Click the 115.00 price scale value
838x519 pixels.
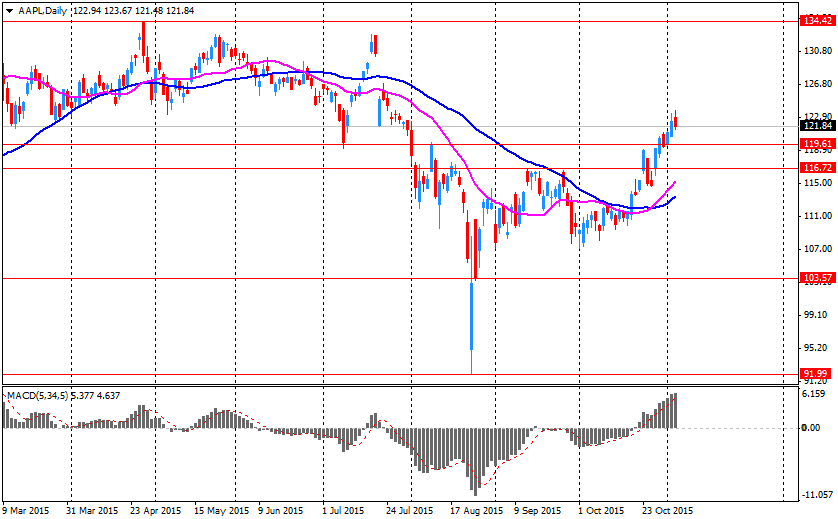coord(818,183)
